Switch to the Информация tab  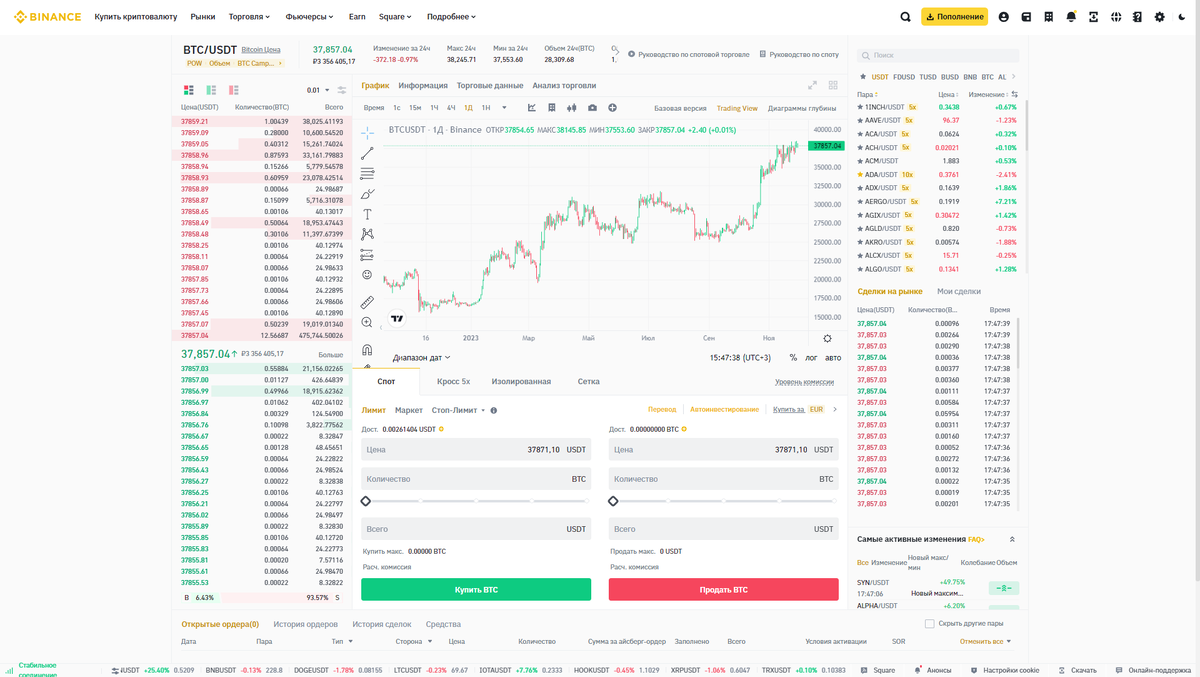click(x=423, y=86)
